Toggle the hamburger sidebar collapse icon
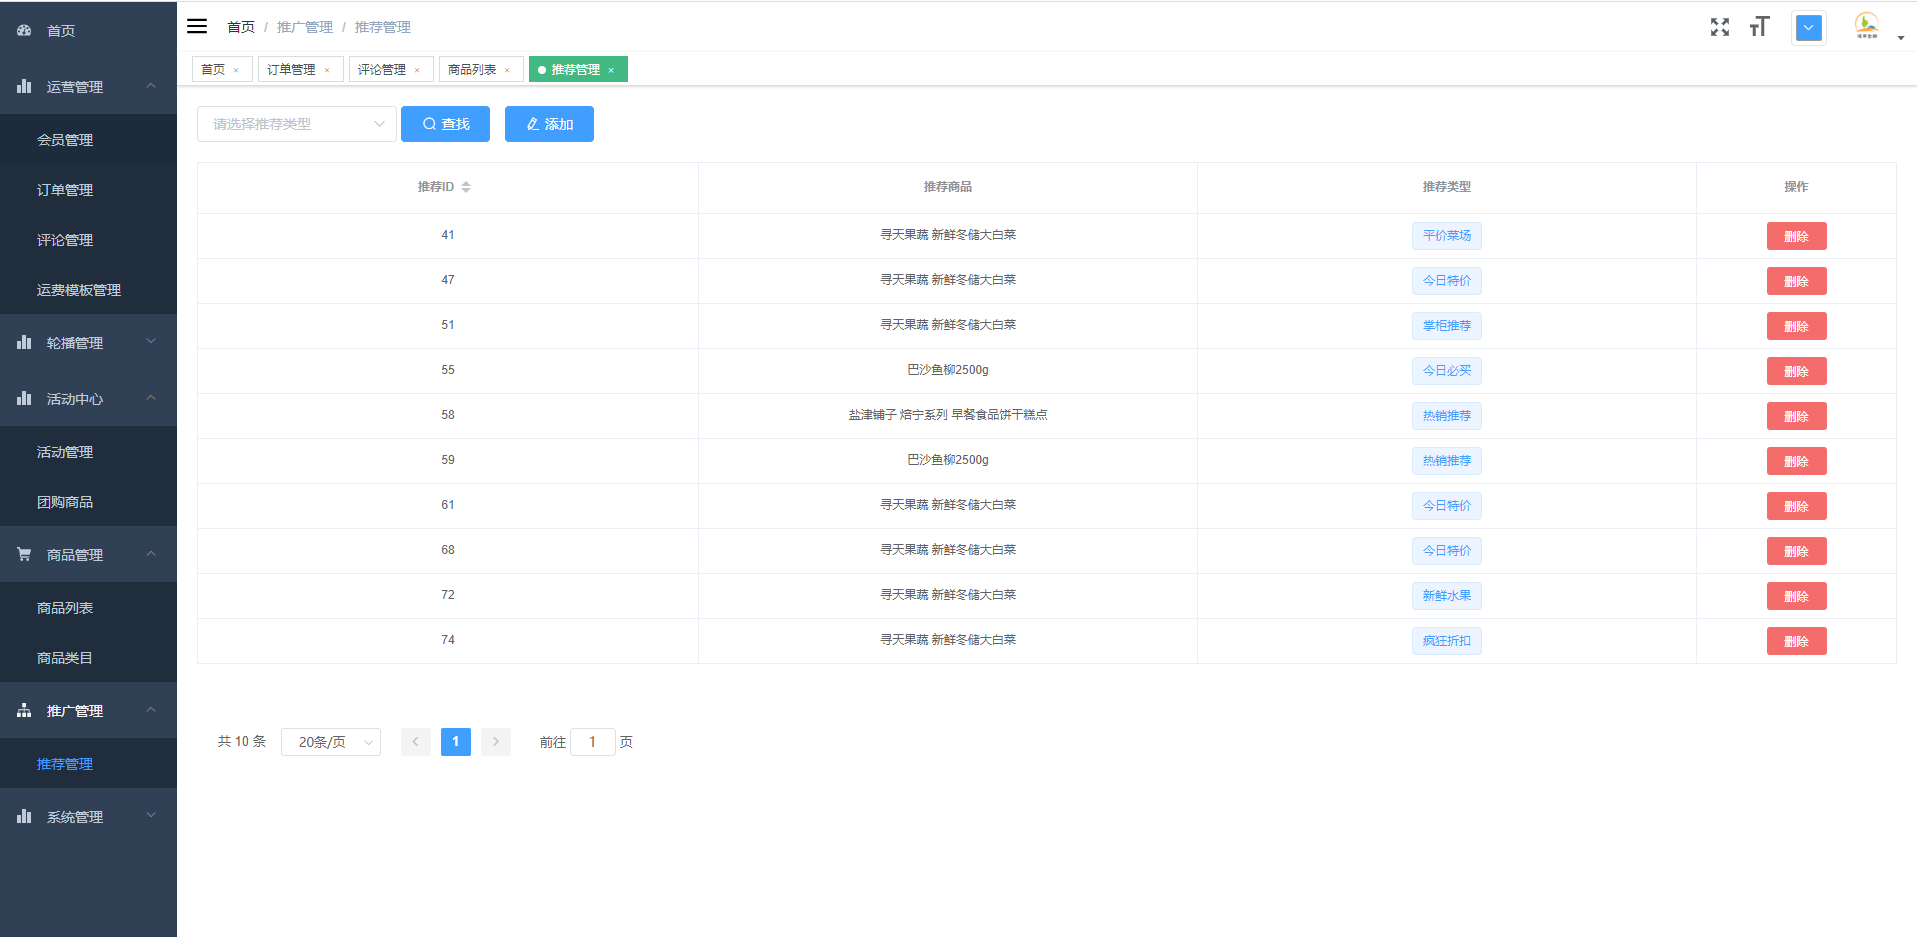Viewport: 1917px width, 937px height. (x=197, y=26)
